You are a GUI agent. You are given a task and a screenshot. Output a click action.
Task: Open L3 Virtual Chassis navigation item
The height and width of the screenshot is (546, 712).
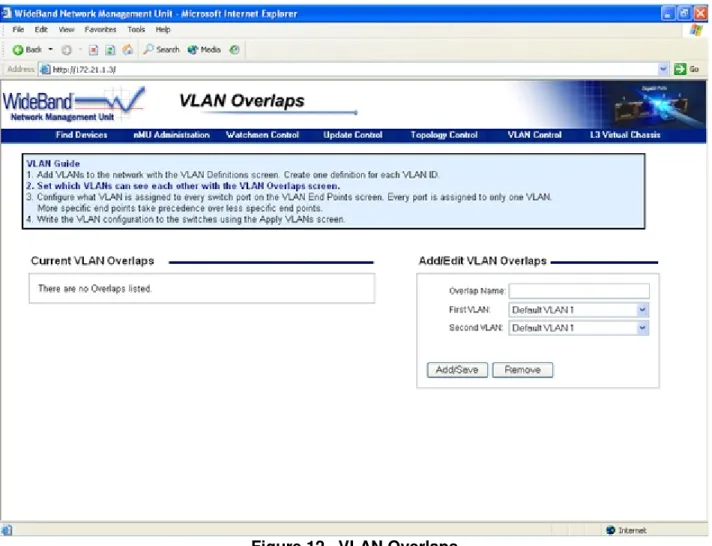625,135
